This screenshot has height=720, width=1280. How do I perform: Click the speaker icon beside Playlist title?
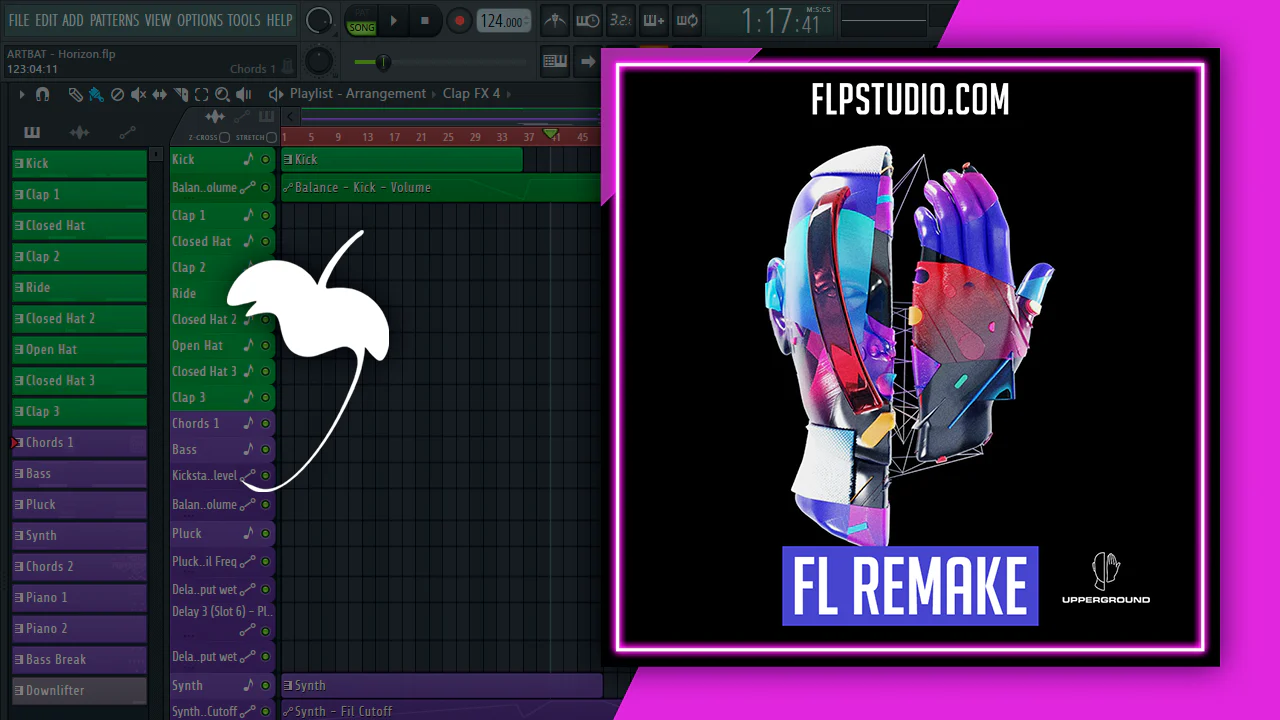[x=276, y=94]
